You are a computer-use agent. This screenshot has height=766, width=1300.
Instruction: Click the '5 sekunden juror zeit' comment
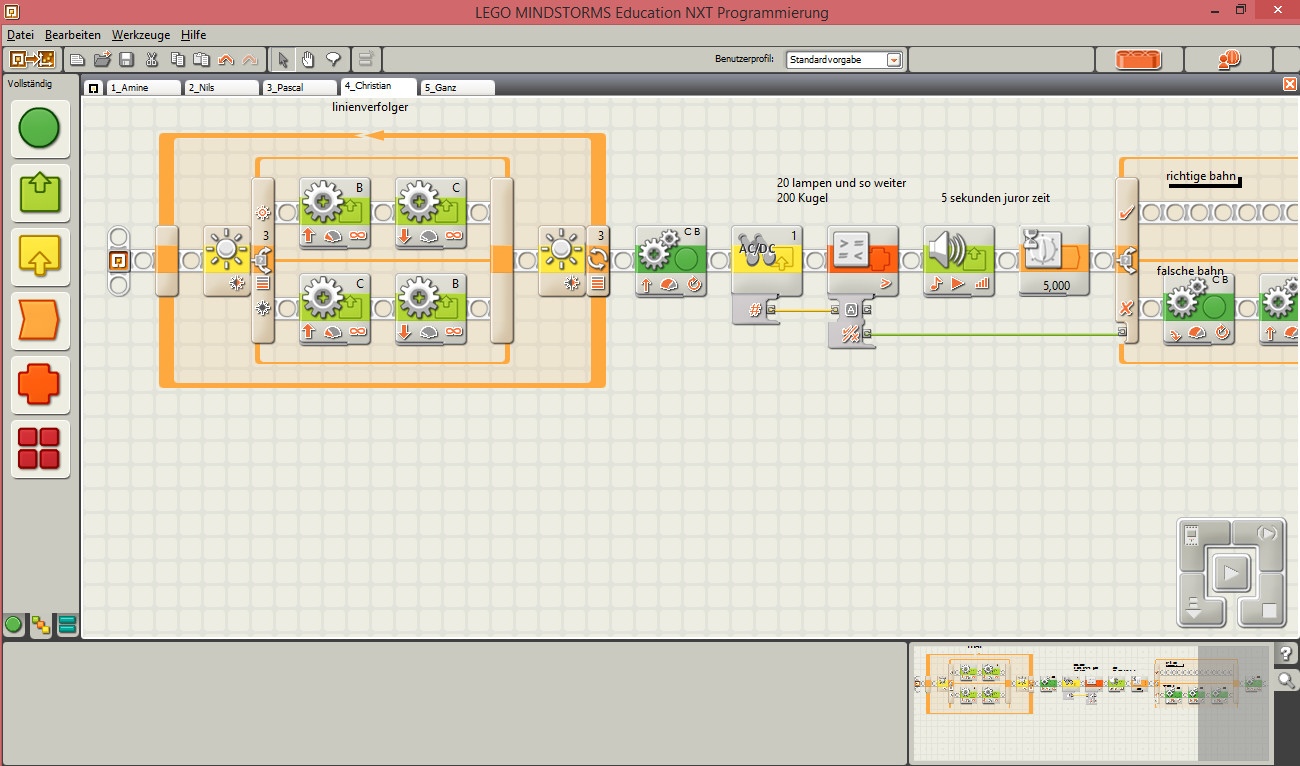(995, 198)
